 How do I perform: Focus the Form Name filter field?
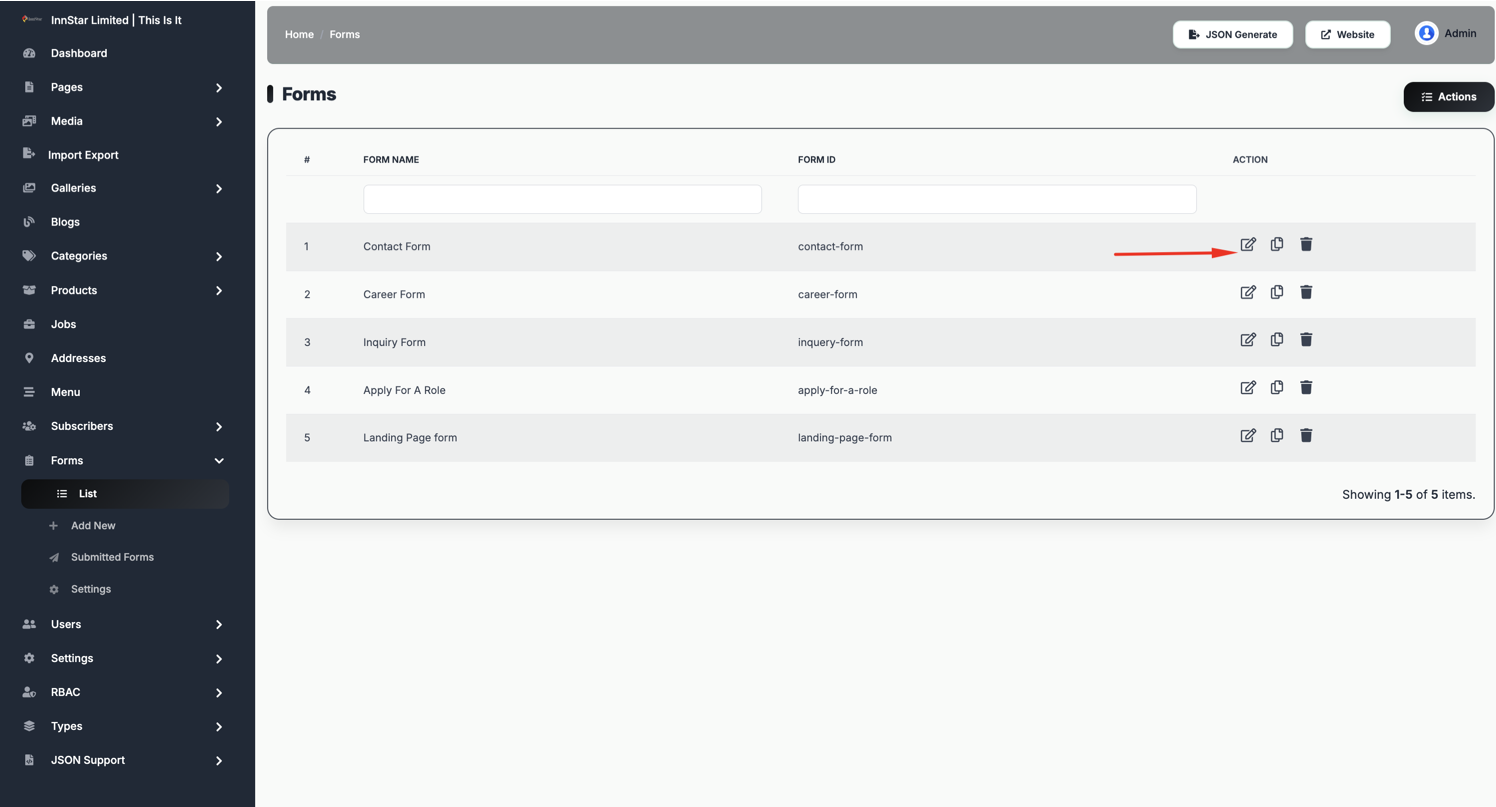[x=562, y=199]
